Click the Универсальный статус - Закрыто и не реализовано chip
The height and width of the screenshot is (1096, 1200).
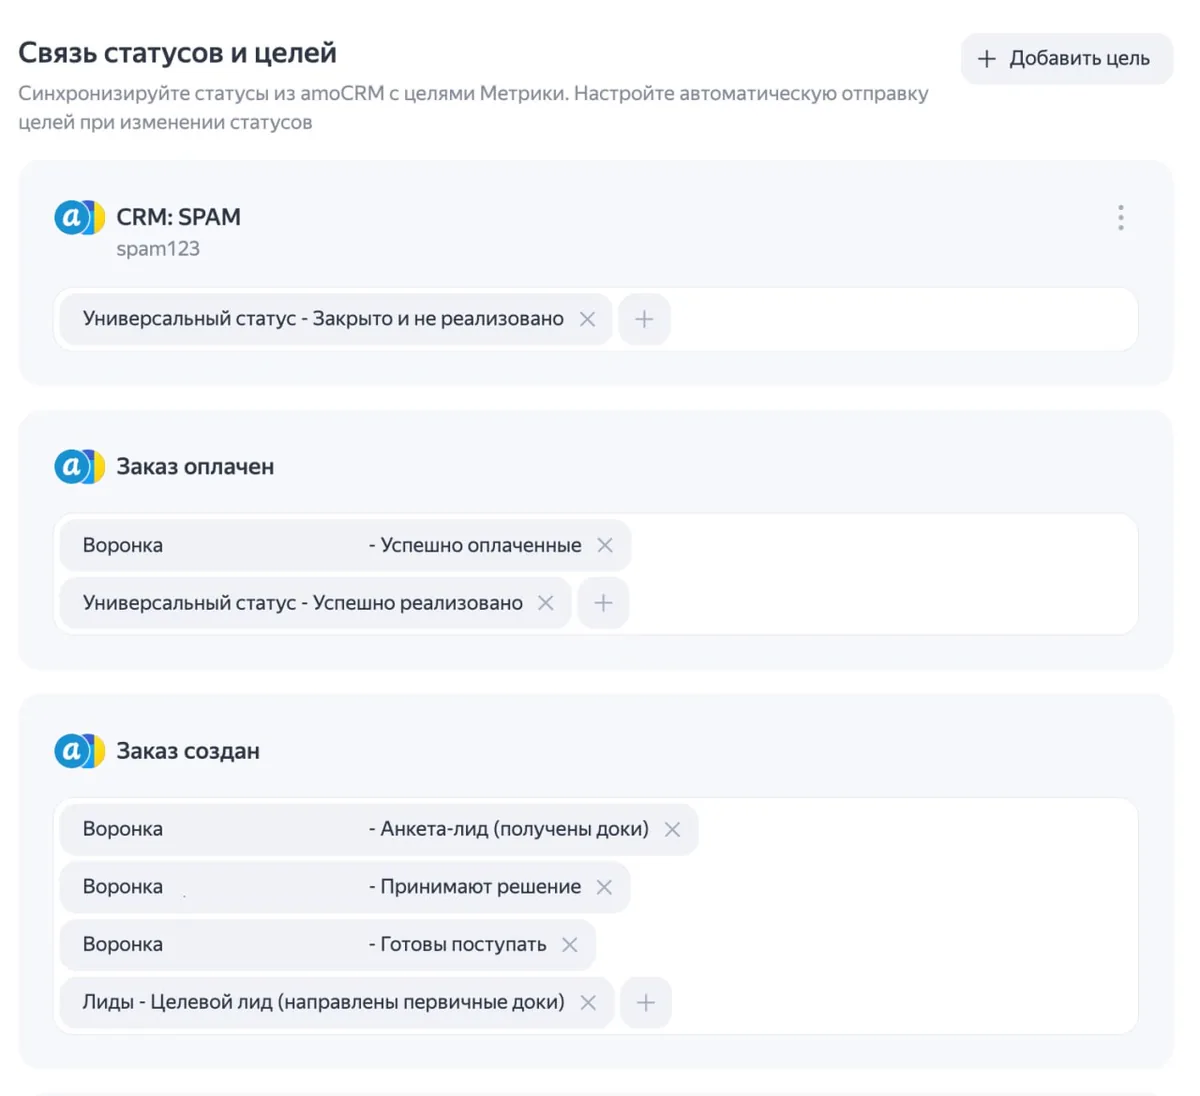pyautogui.click(x=336, y=319)
